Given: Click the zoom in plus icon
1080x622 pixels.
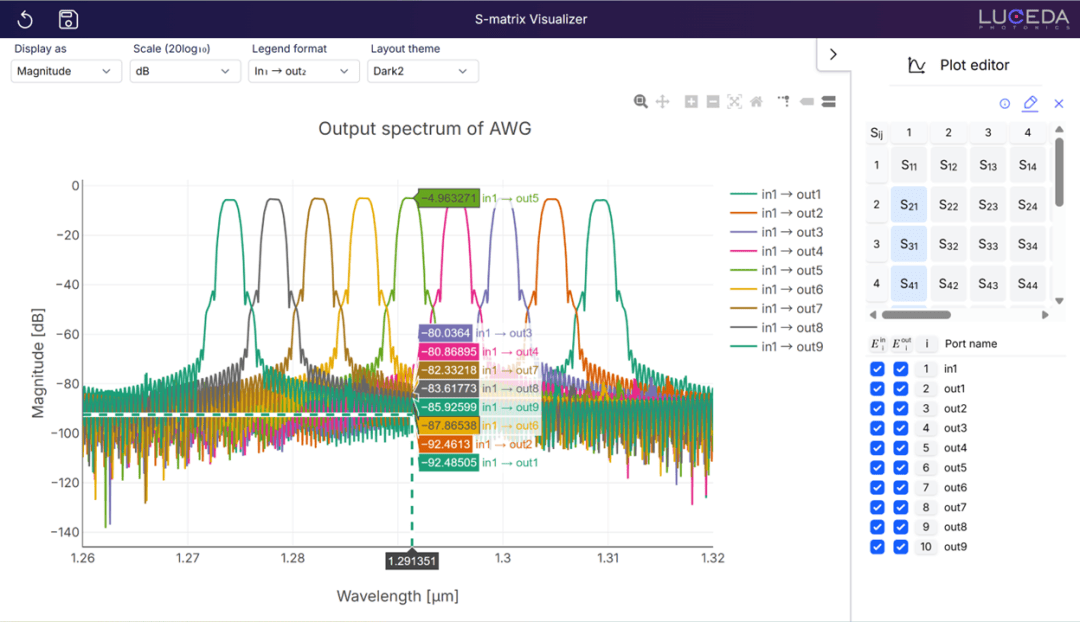Looking at the screenshot, I should pos(691,101).
